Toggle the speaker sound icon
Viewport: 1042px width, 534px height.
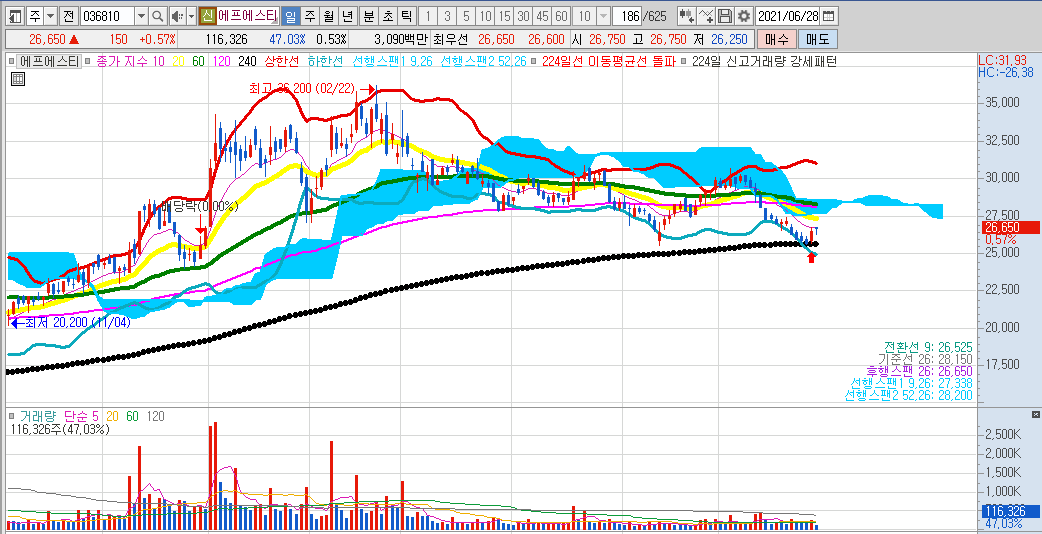[176, 16]
